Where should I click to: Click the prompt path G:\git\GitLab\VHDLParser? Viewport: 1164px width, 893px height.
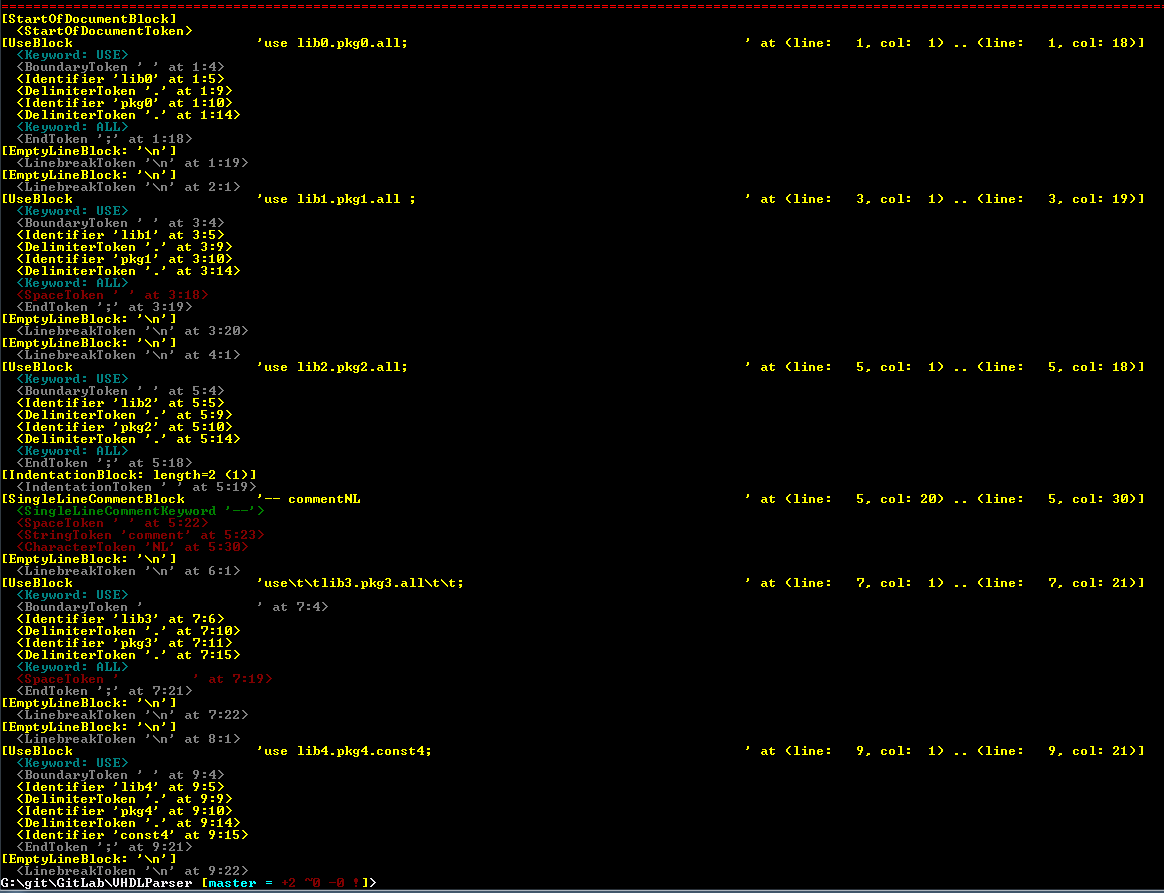pyautogui.click(x=97, y=883)
